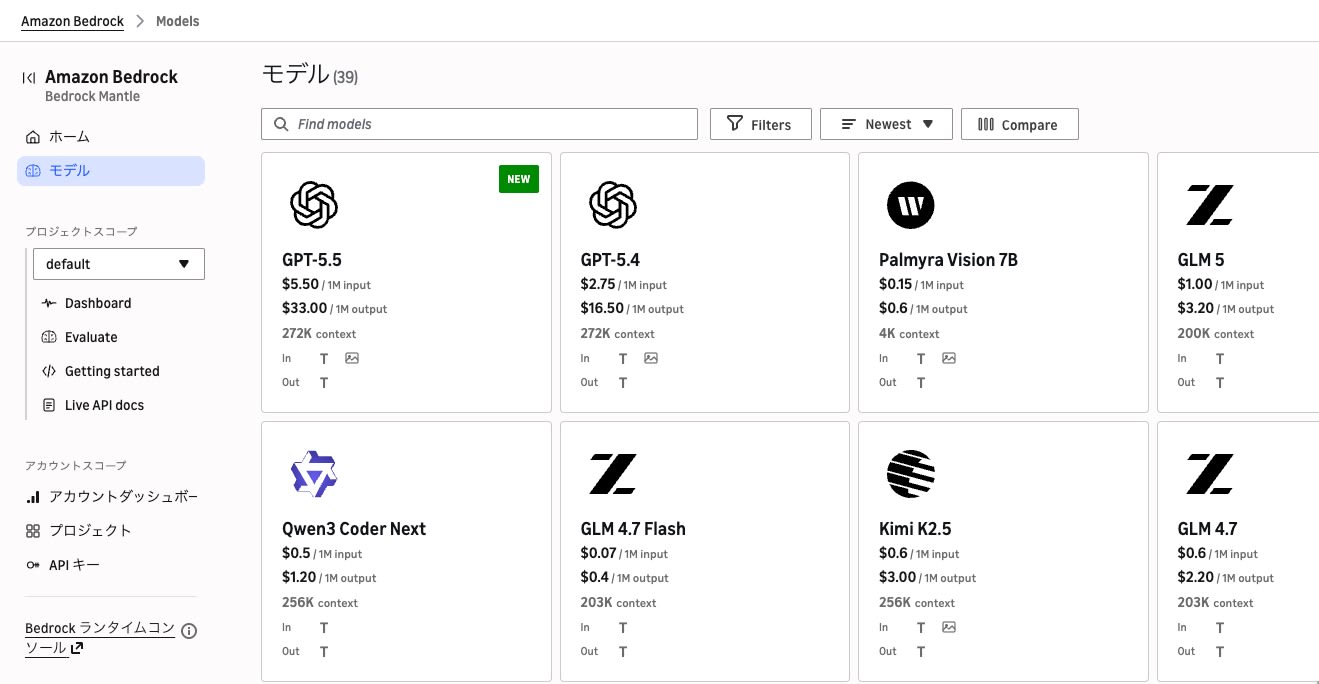Click the Z logo on GLM 4.7 card
Viewport: 1319px width, 684px height.
pyautogui.click(x=1210, y=474)
